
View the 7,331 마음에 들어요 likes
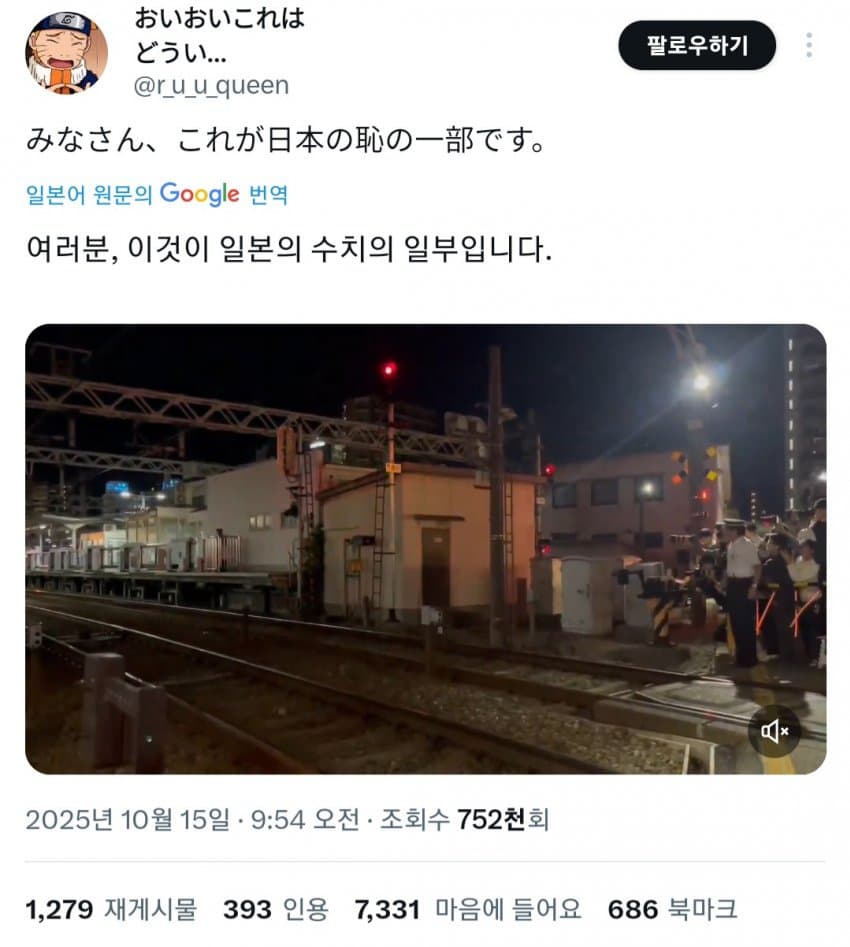[468, 910]
